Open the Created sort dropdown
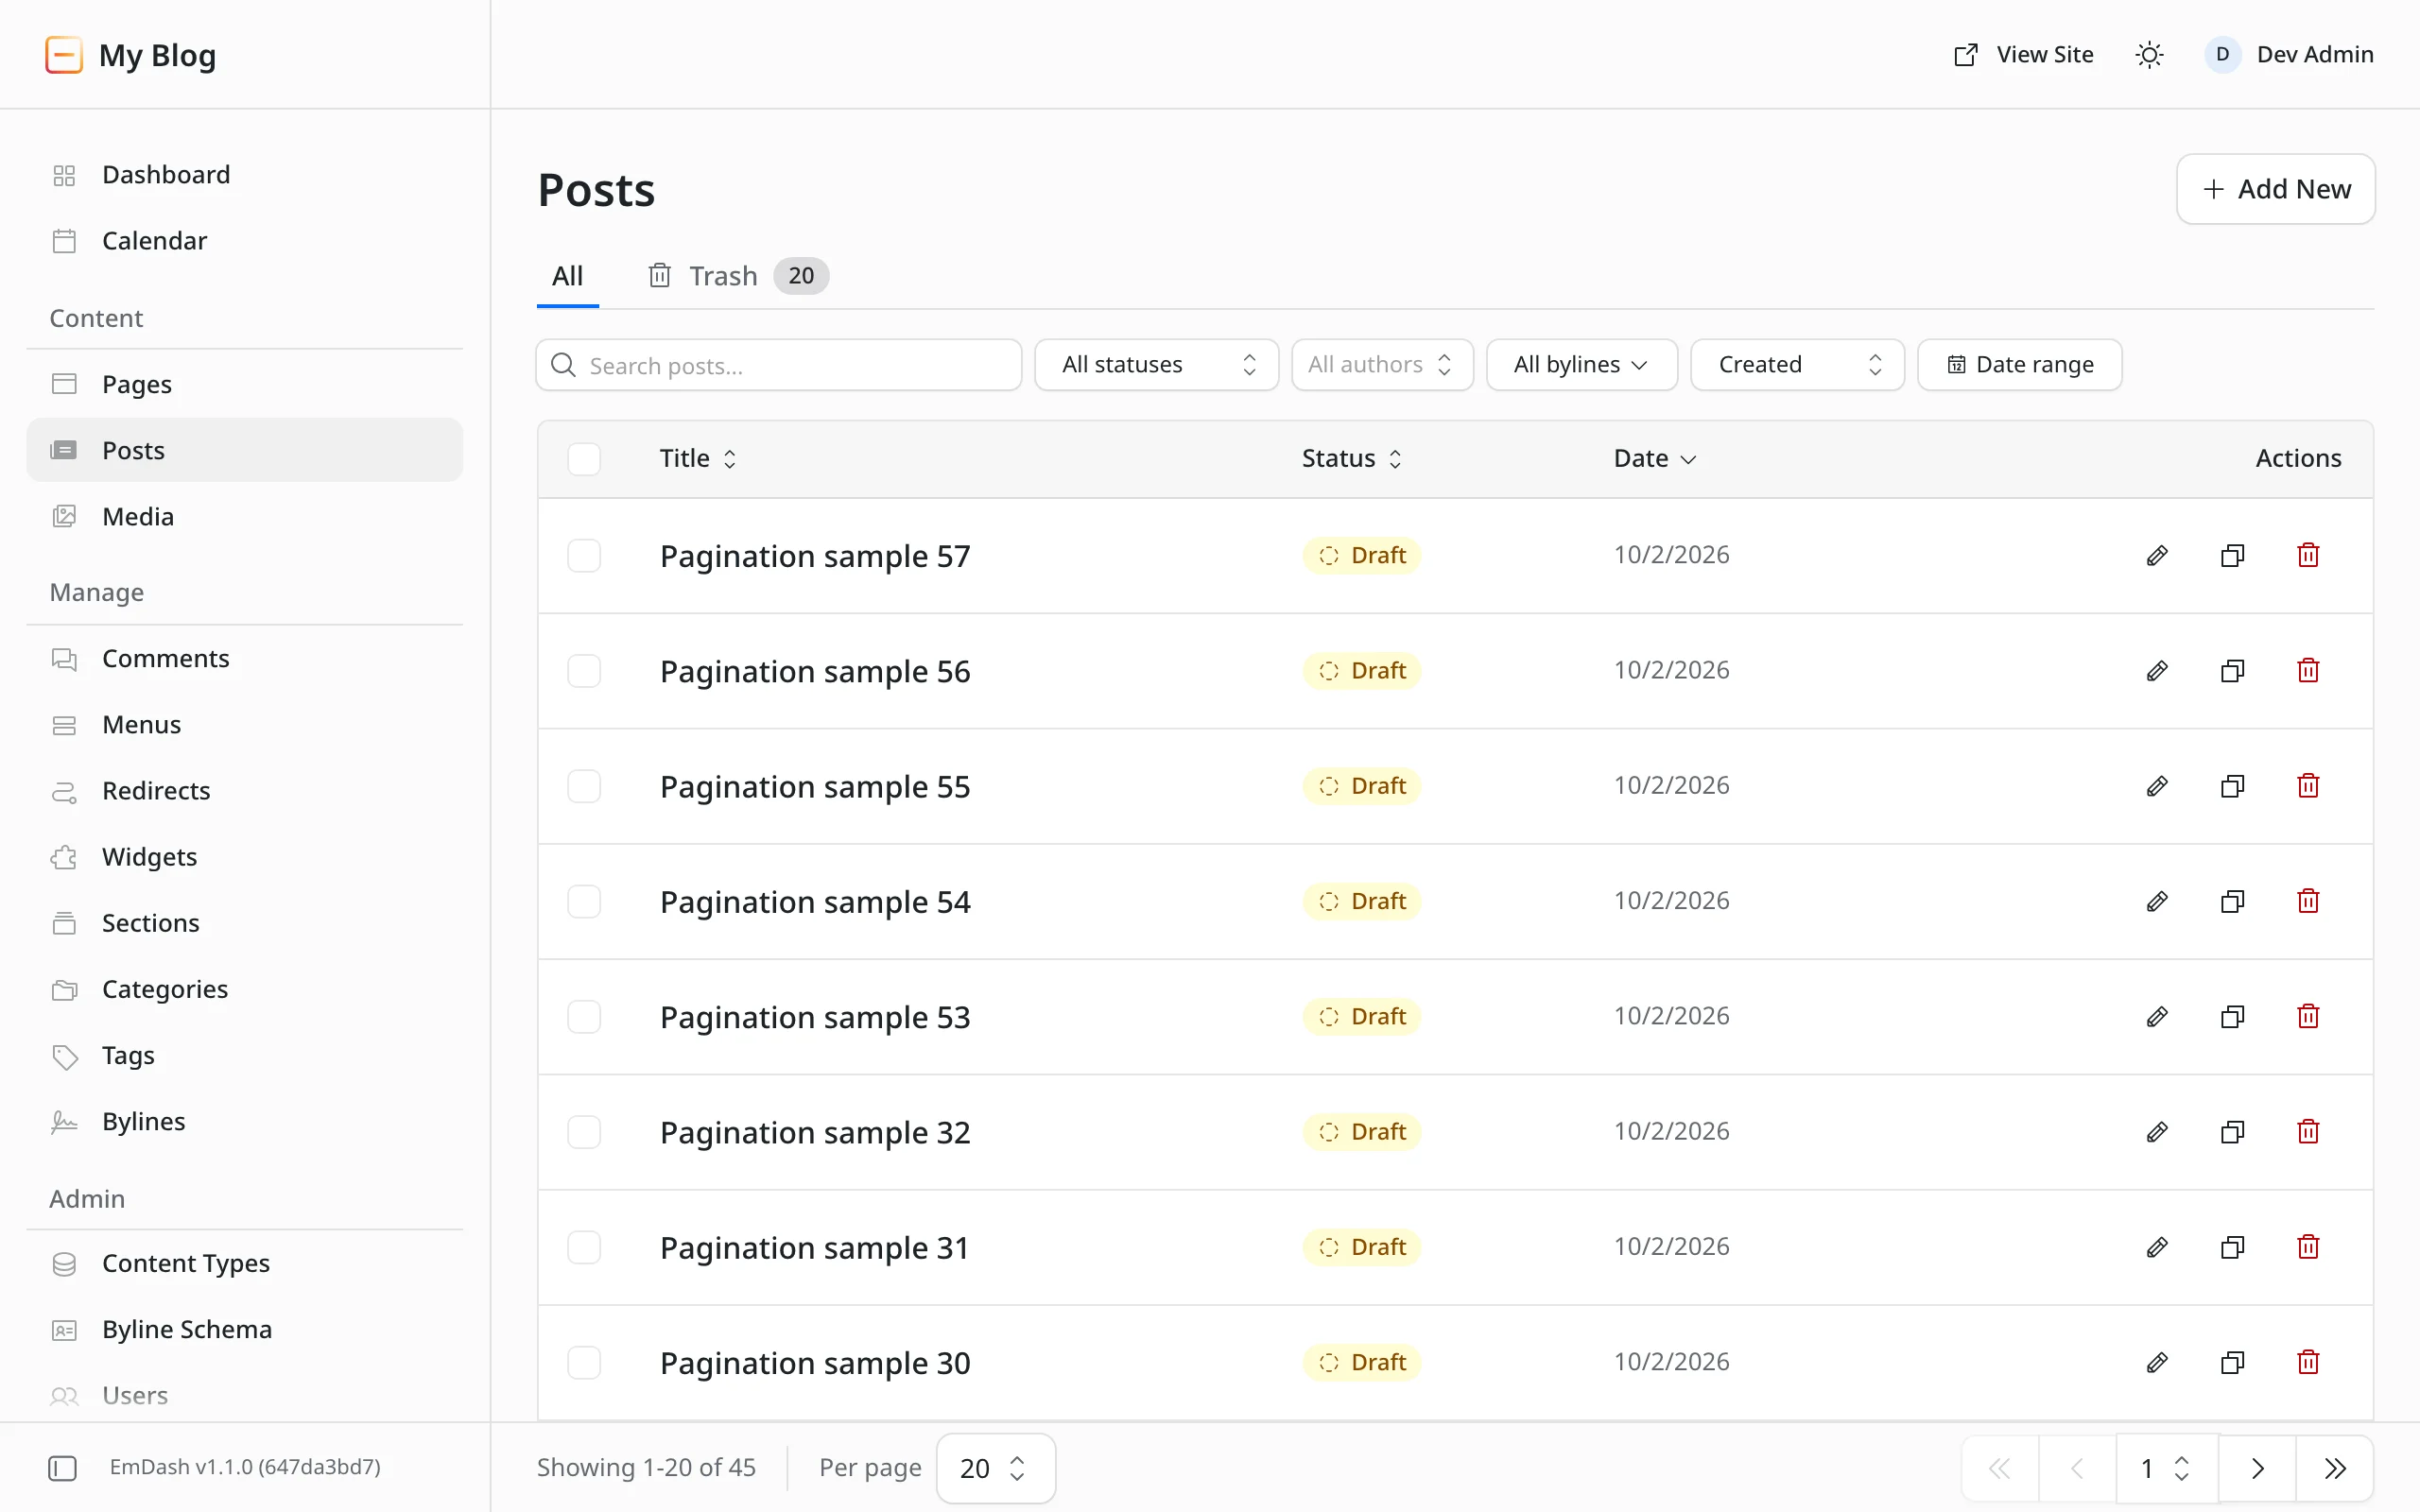2420x1512 pixels. coord(1797,365)
